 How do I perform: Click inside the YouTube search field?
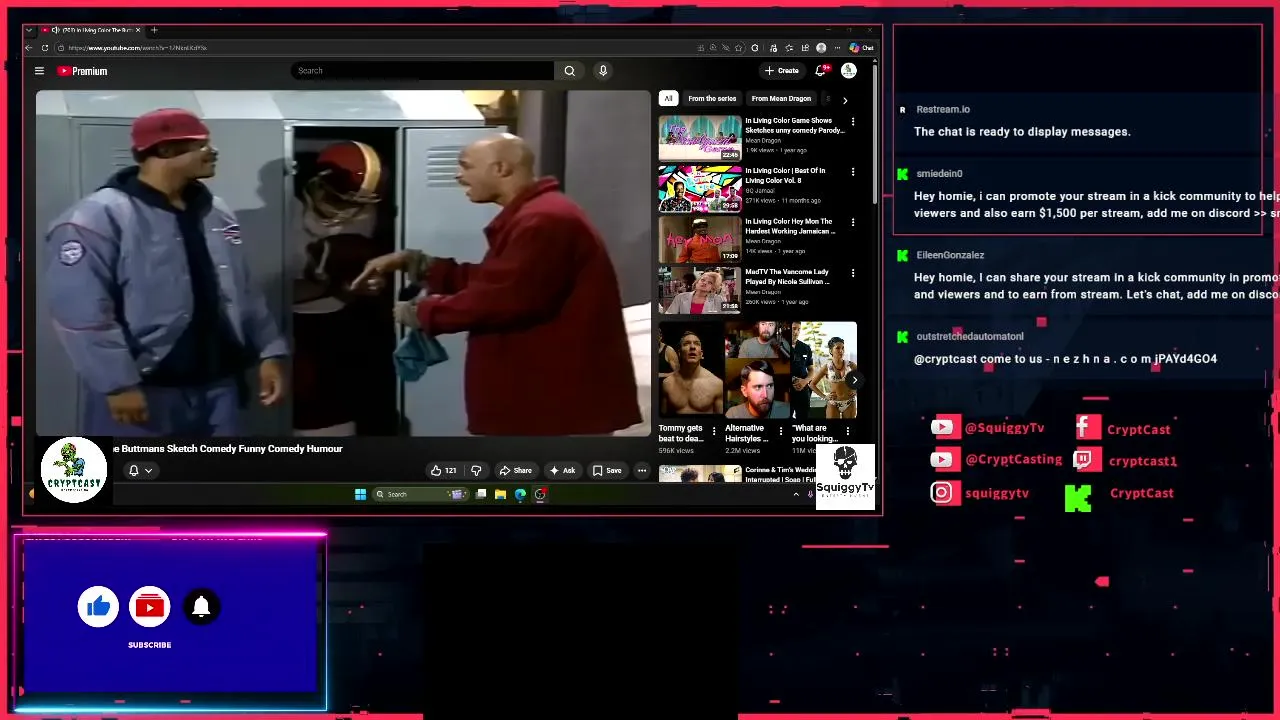click(422, 71)
